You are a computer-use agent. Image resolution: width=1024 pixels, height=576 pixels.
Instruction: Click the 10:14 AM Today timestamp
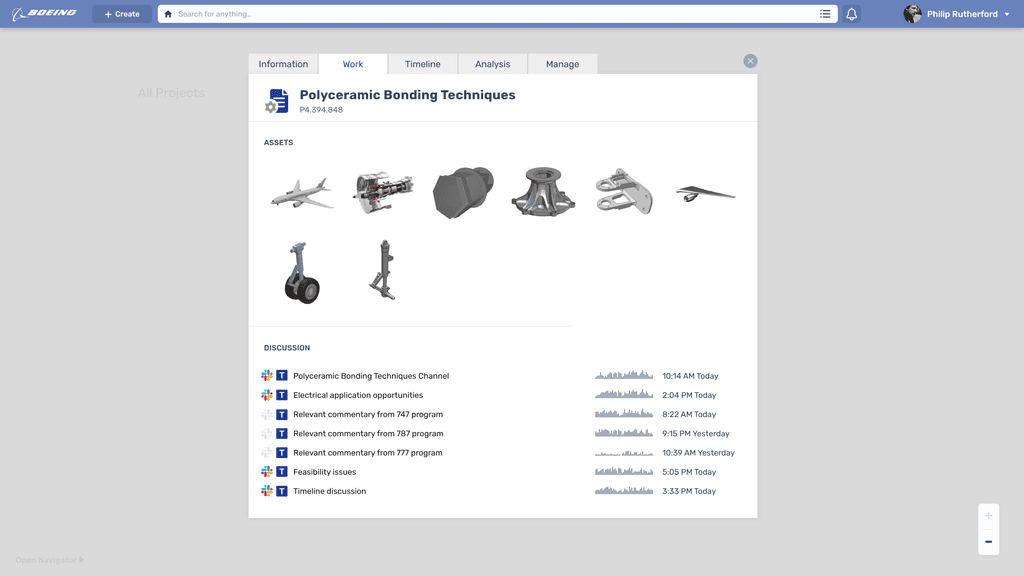[x=690, y=376]
